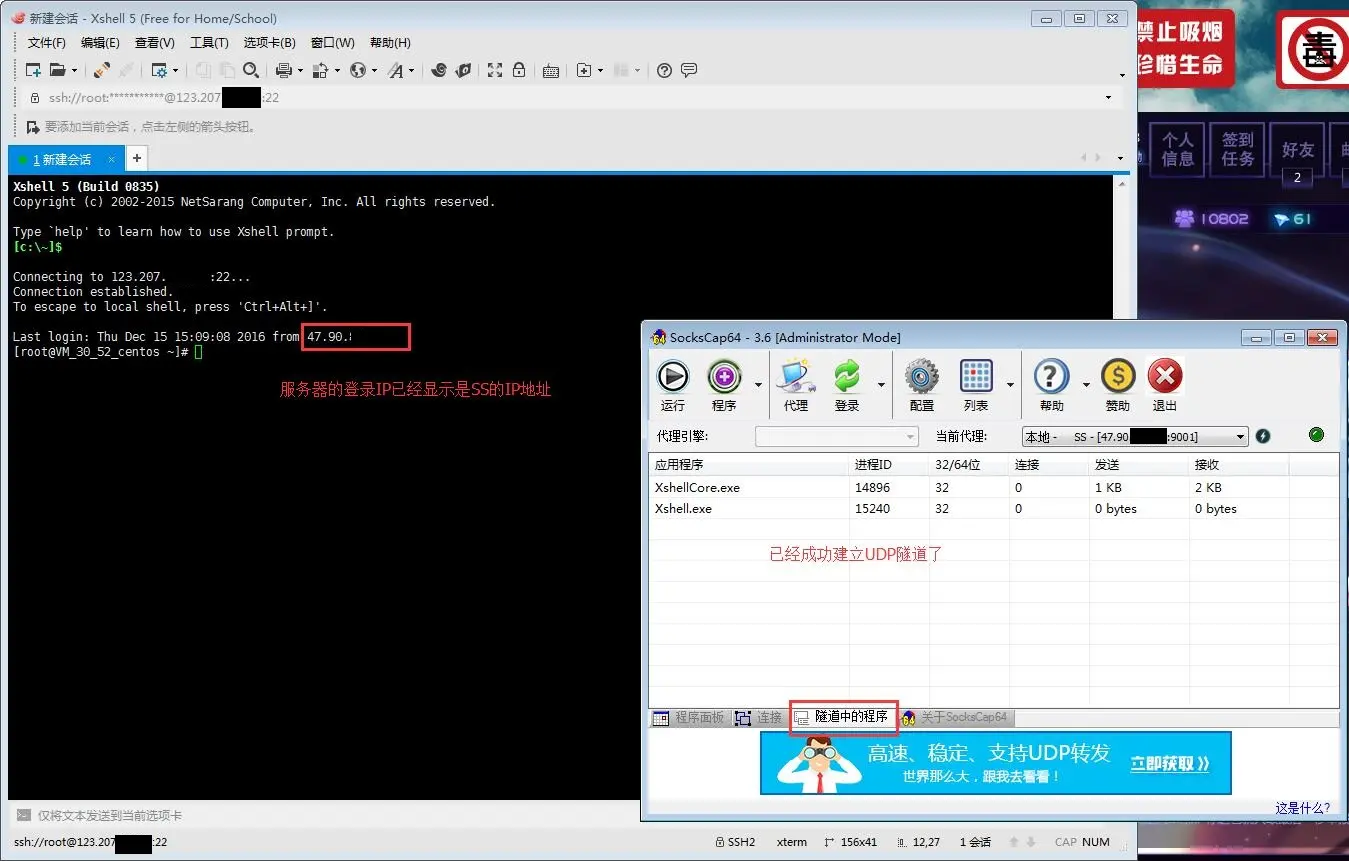Click the 进程ID column header
The image size is (1349, 861).
888,465
